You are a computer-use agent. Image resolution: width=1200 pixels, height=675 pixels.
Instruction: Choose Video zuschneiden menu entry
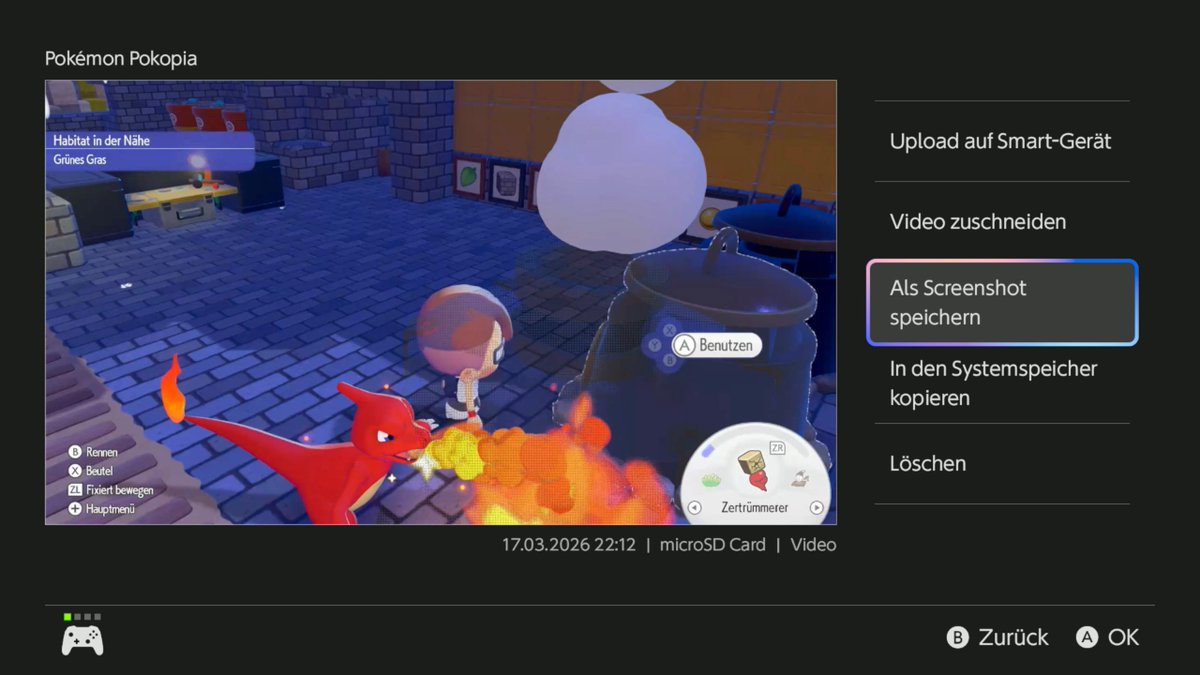pyautogui.click(x=1001, y=221)
